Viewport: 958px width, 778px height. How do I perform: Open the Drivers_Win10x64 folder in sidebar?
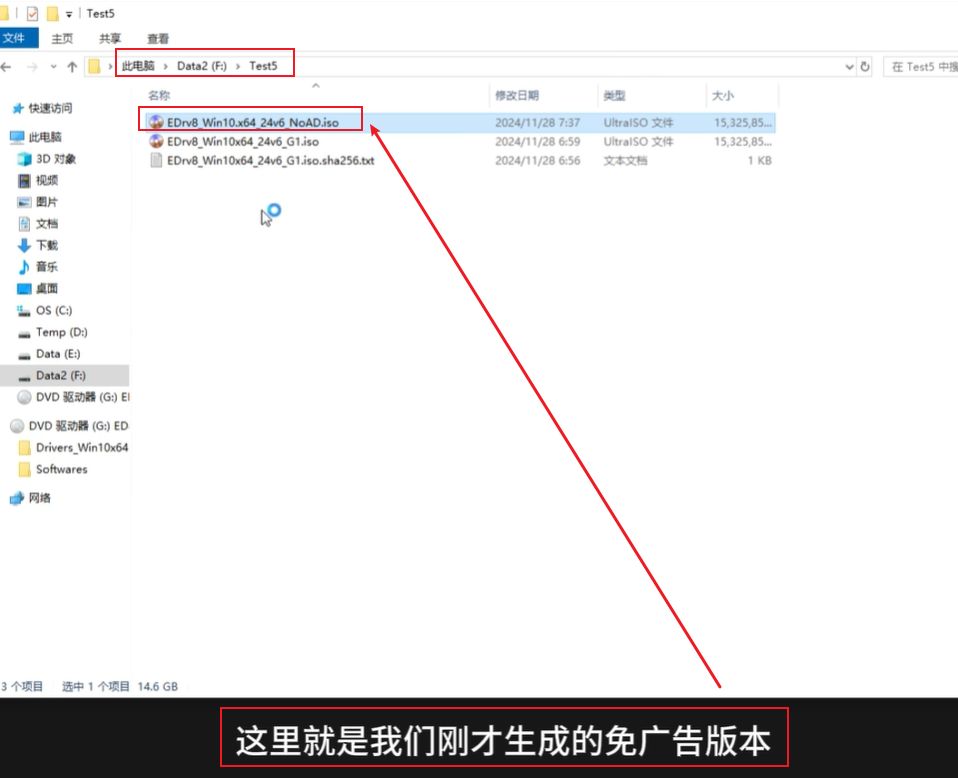click(x=81, y=448)
